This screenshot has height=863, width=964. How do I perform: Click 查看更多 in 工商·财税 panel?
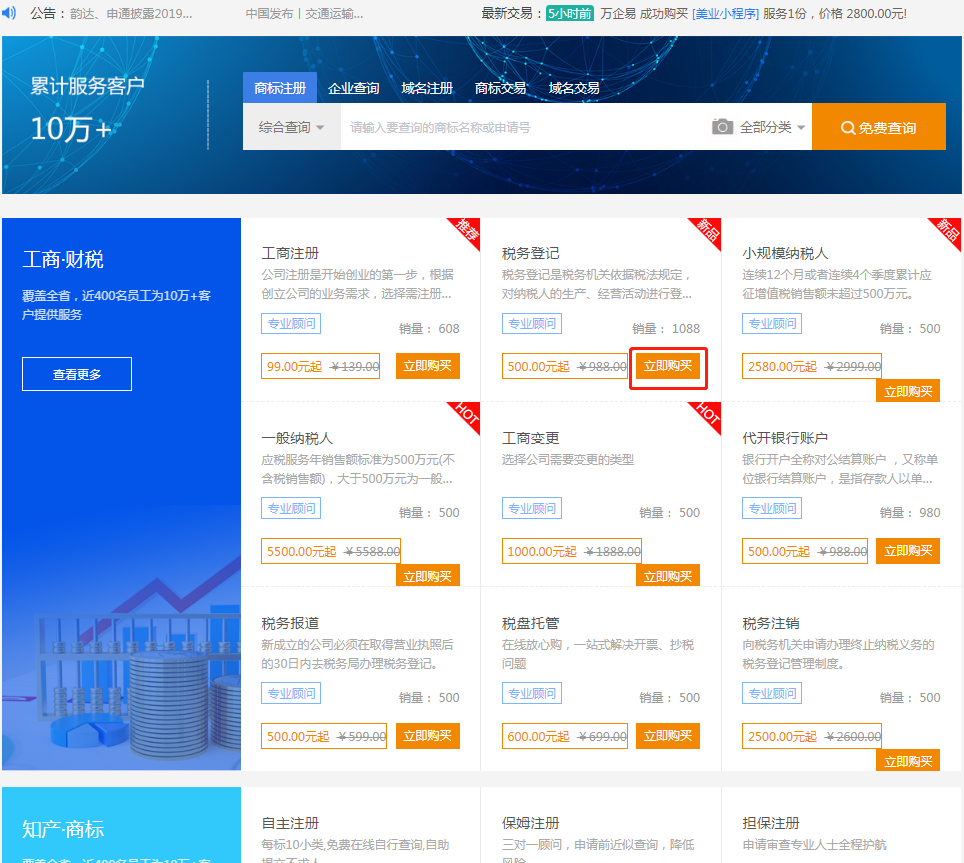coord(77,374)
